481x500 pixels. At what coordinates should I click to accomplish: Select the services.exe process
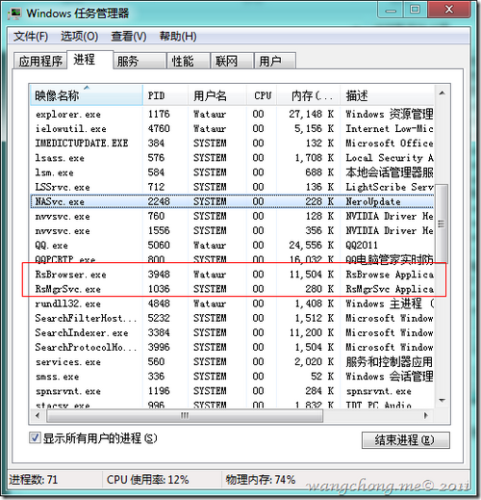click(232, 362)
